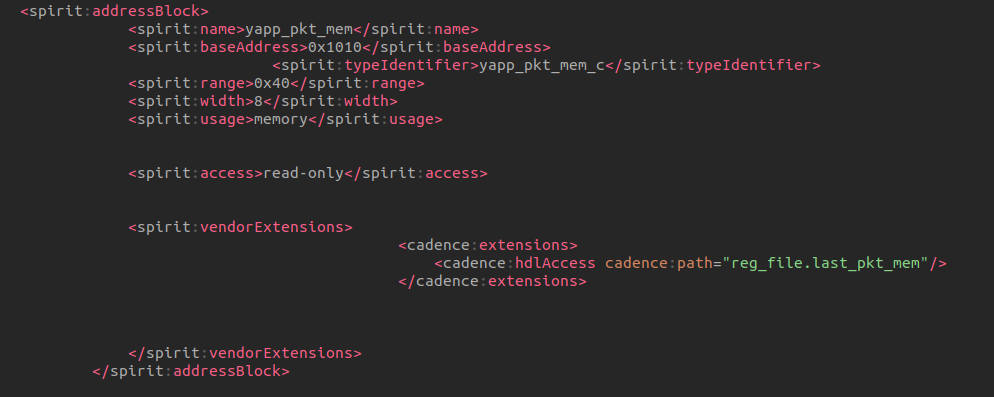Click the closing cadence:extensions tag
Image resolution: width=994 pixels, height=397 pixels.
point(493,281)
